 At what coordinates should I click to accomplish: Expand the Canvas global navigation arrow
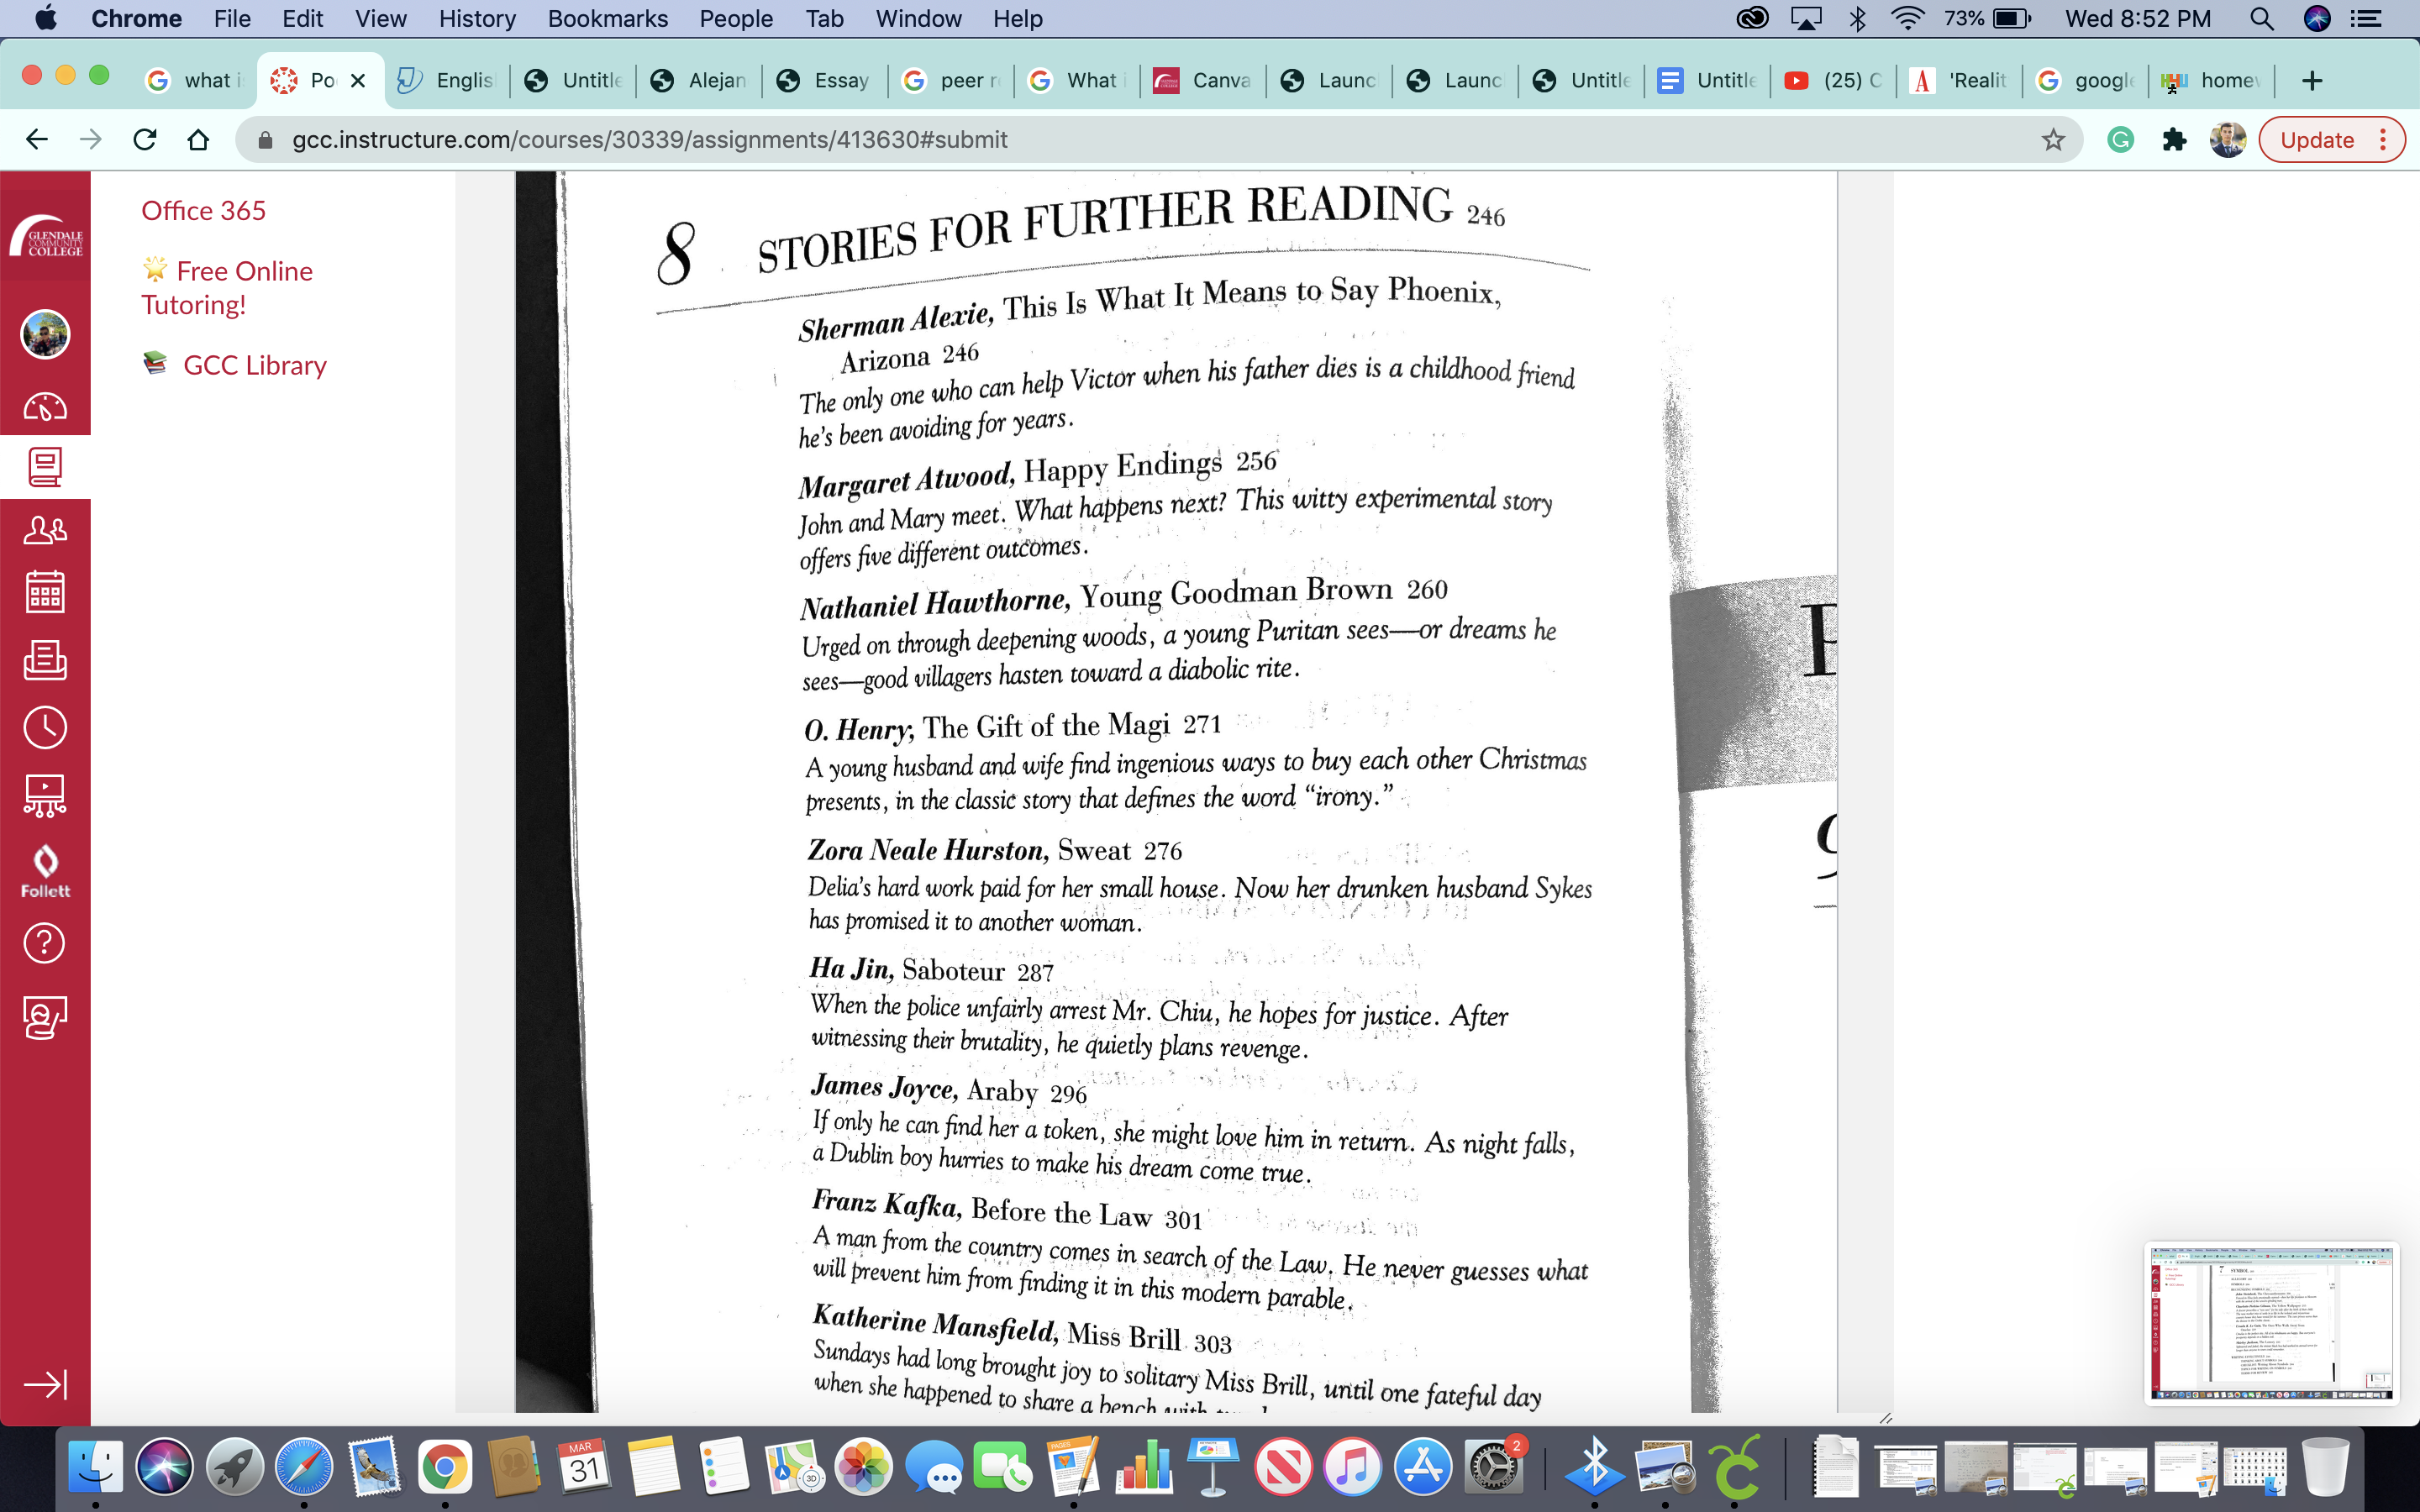(x=45, y=1384)
